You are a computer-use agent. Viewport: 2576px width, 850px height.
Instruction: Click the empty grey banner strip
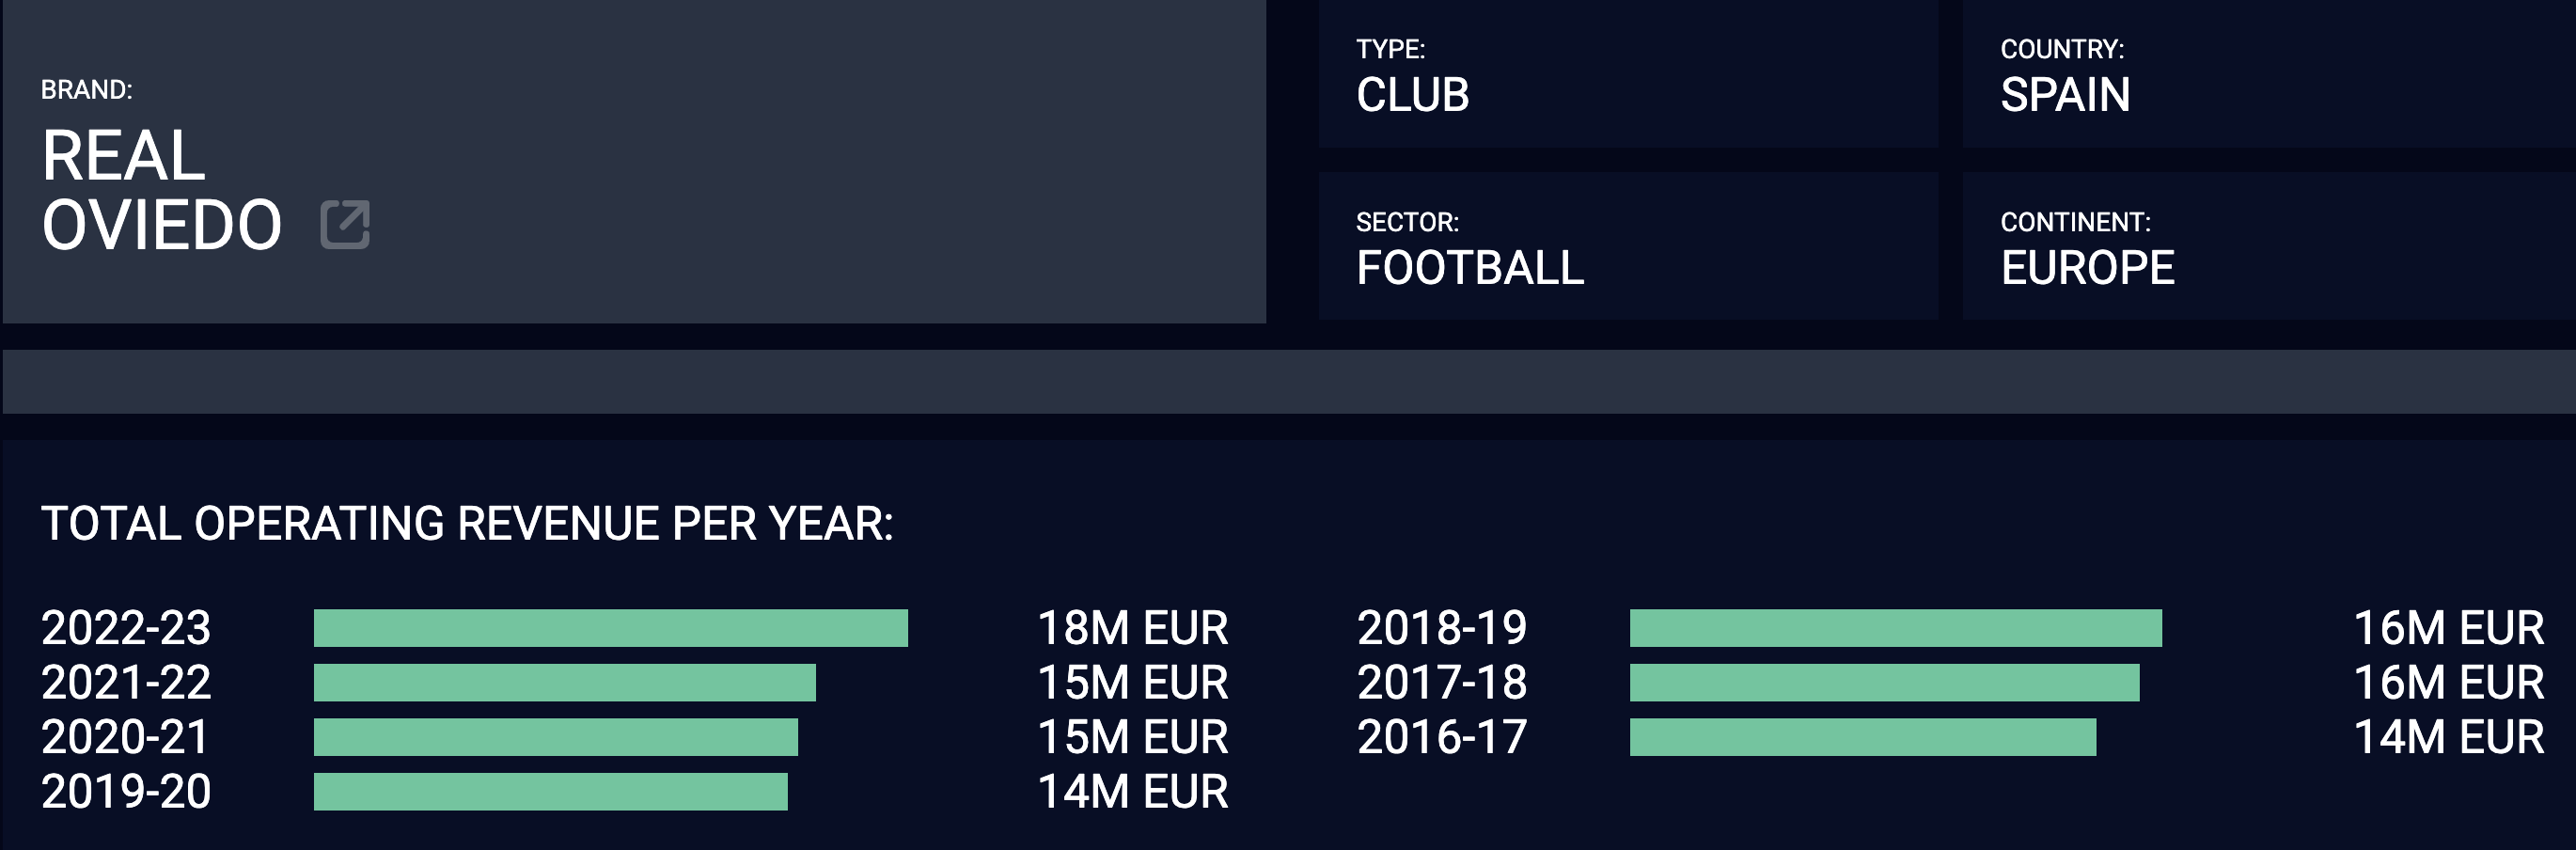(1289, 382)
